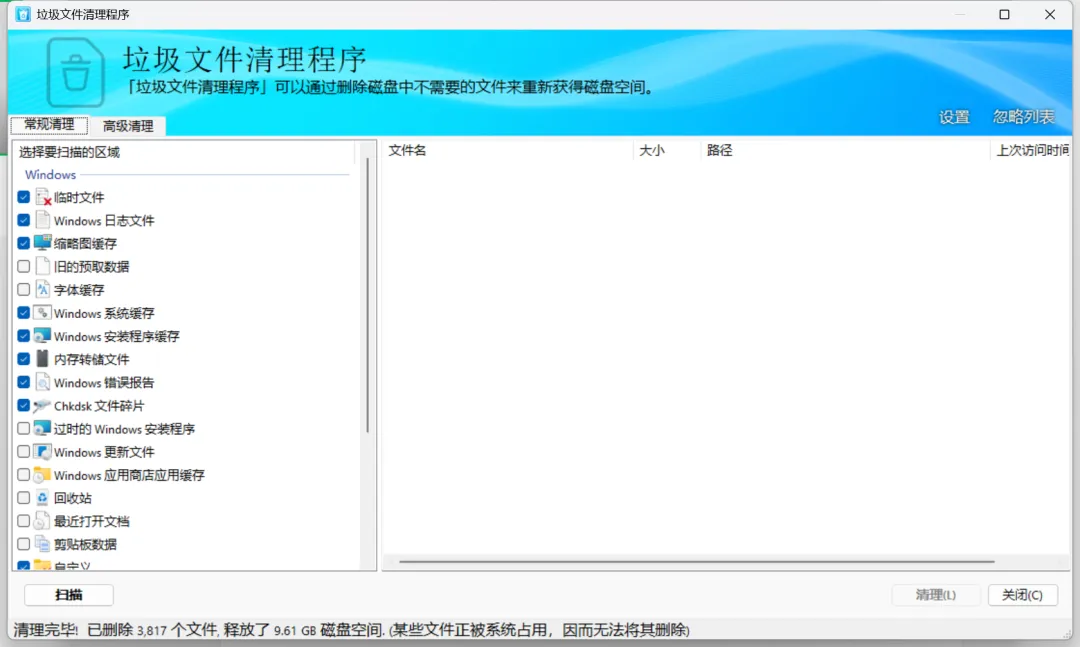The image size is (1080, 647).
Task: Click the title bar app icon
Action: (23, 14)
